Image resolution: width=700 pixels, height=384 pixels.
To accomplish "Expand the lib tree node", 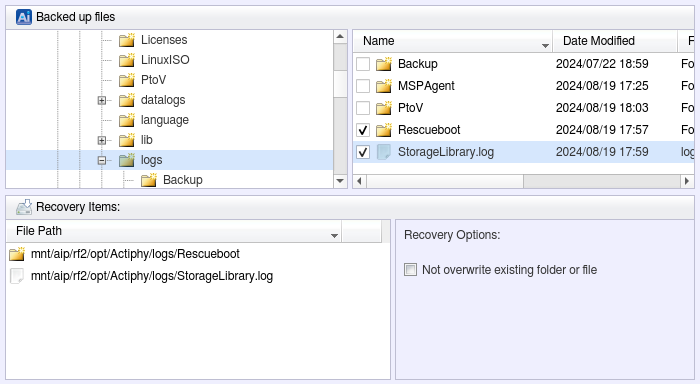I will coord(102,140).
